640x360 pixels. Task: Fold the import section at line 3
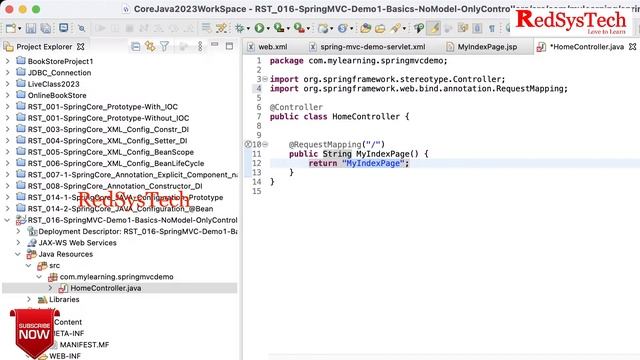(265, 79)
